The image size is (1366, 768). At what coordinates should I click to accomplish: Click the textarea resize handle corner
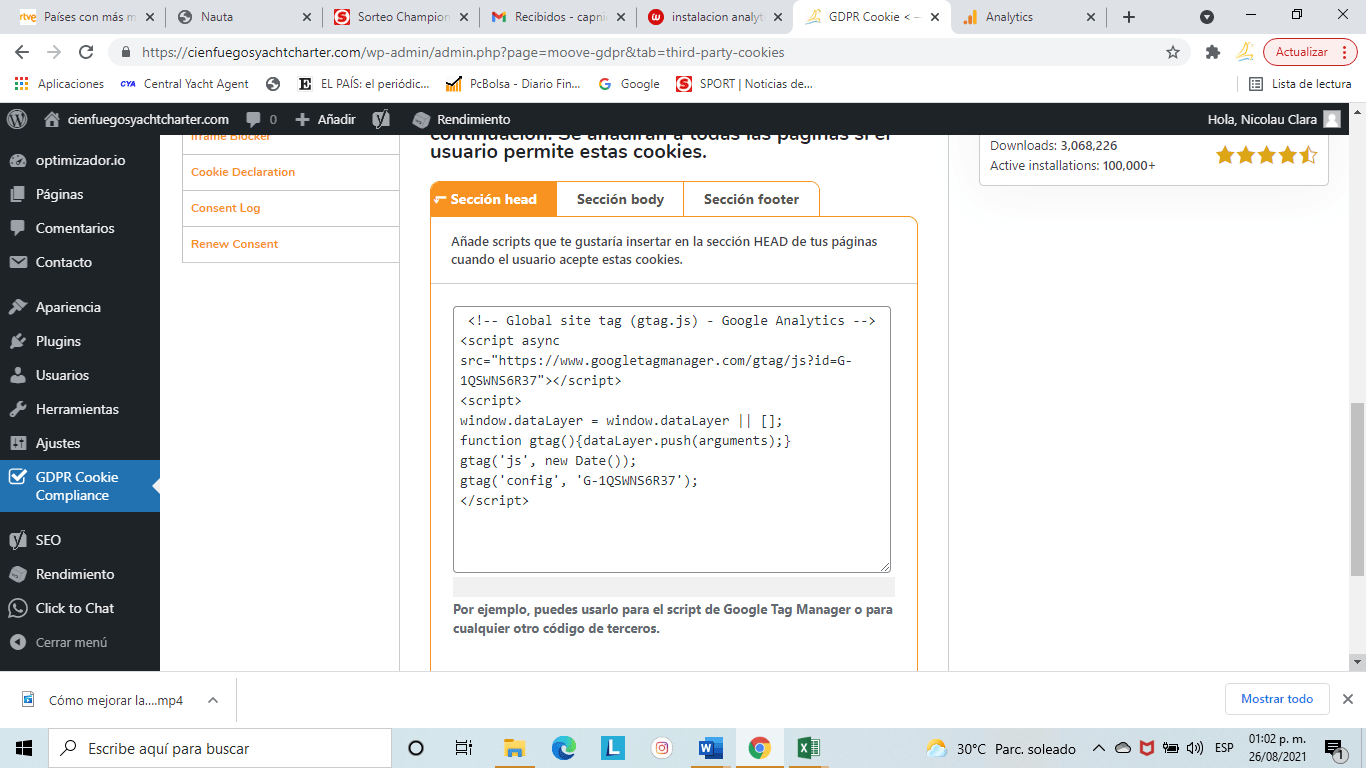coord(884,566)
